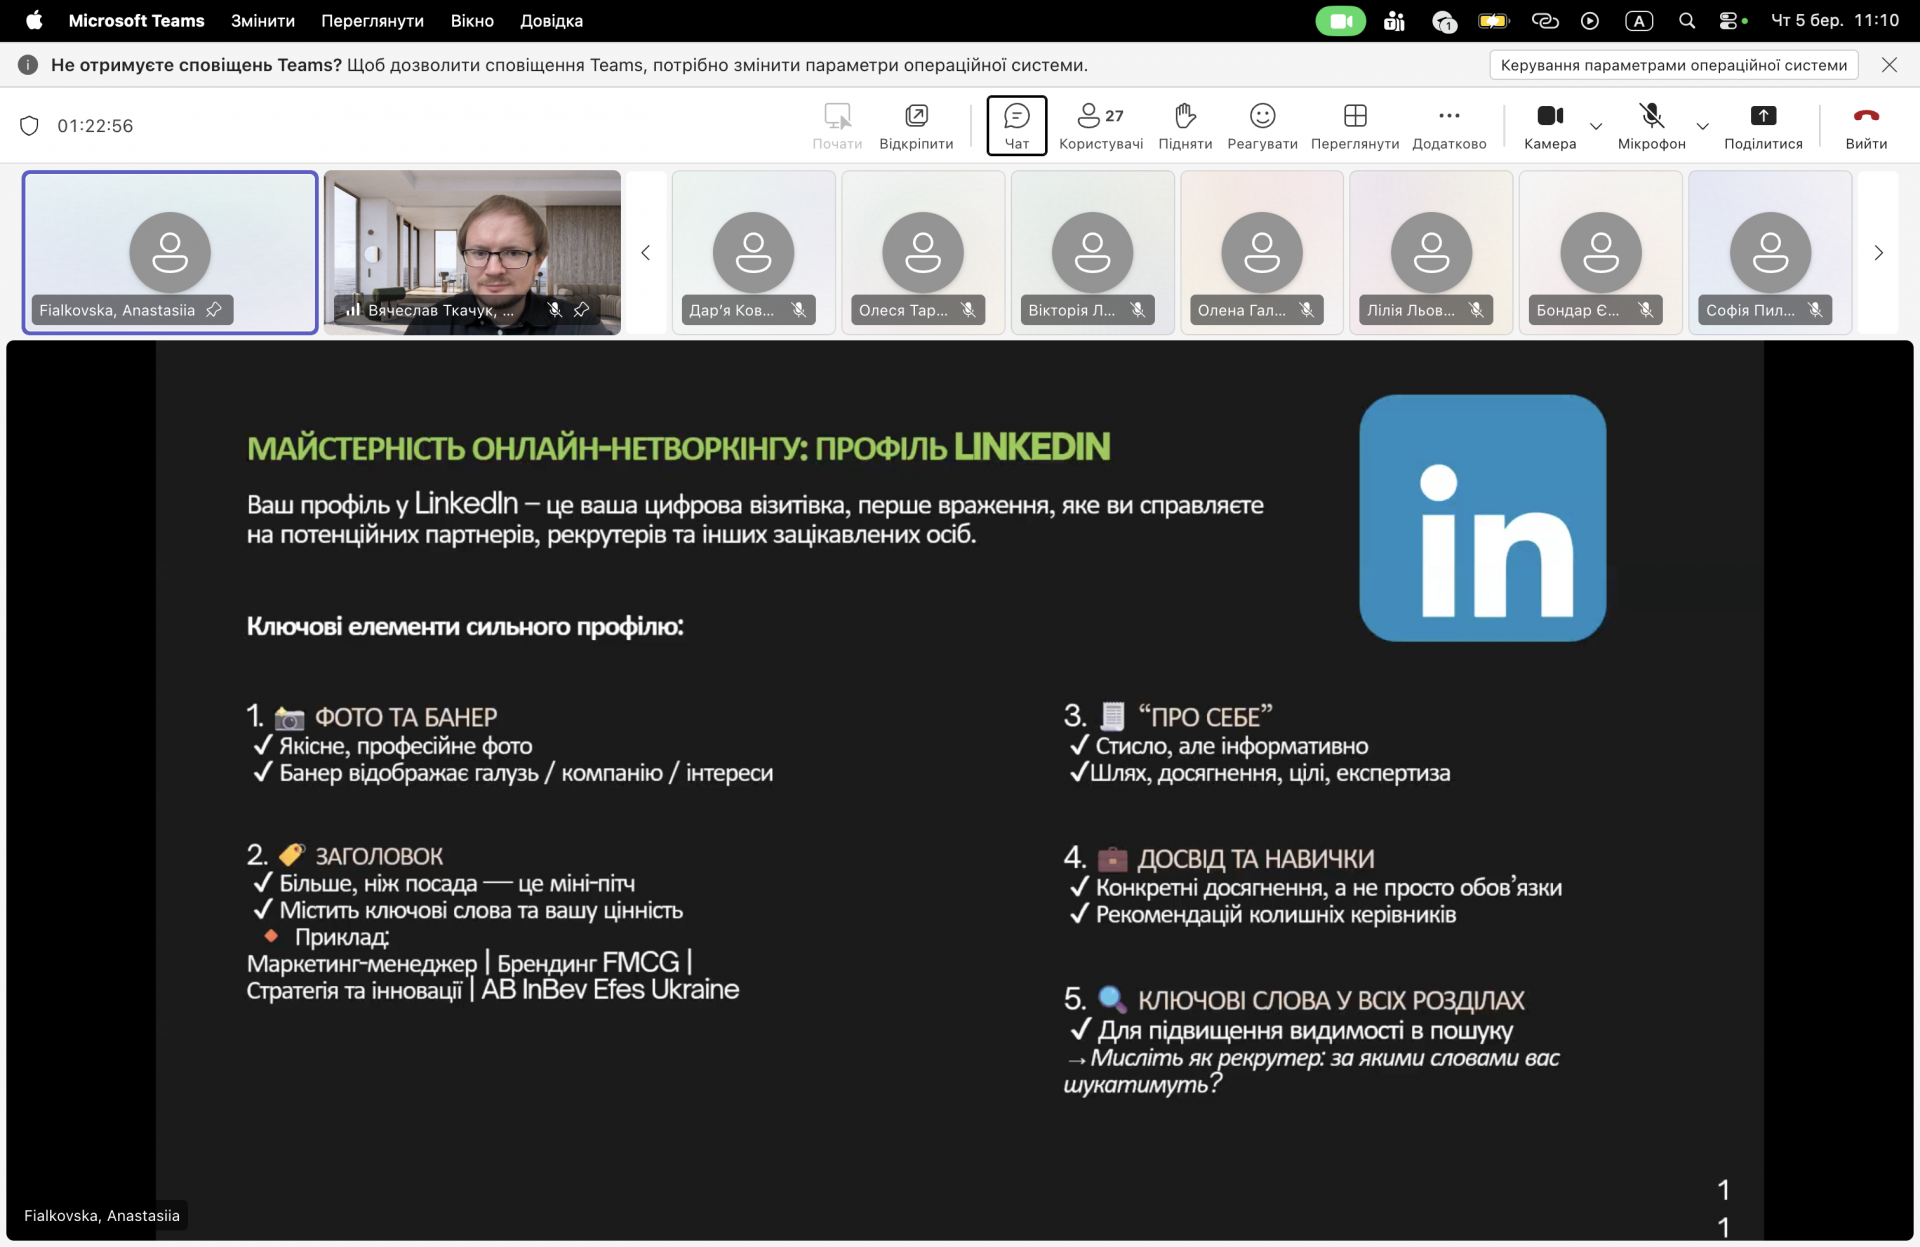The width and height of the screenshot is (1920, 1247).
Task: Open reactions menu (Реагувати)
Action: click(x=1262, y=125)
